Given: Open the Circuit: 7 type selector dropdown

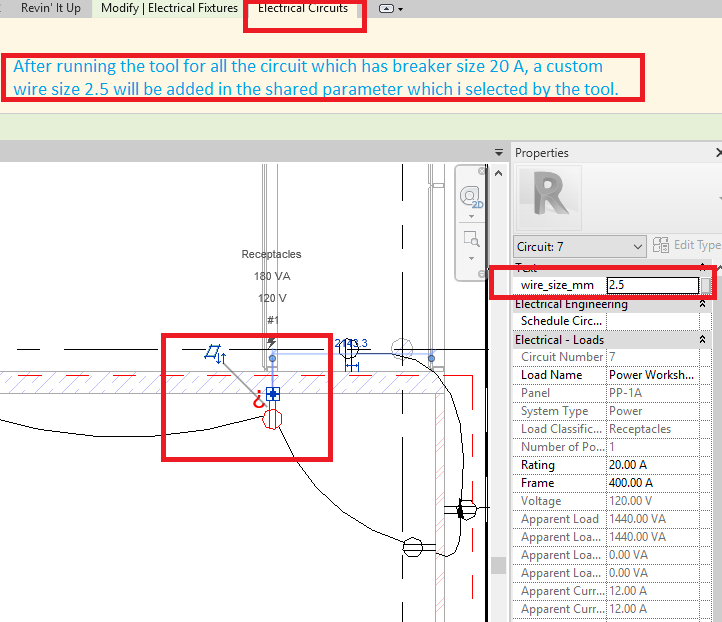Looking at the screenshot, I should 579,247.
